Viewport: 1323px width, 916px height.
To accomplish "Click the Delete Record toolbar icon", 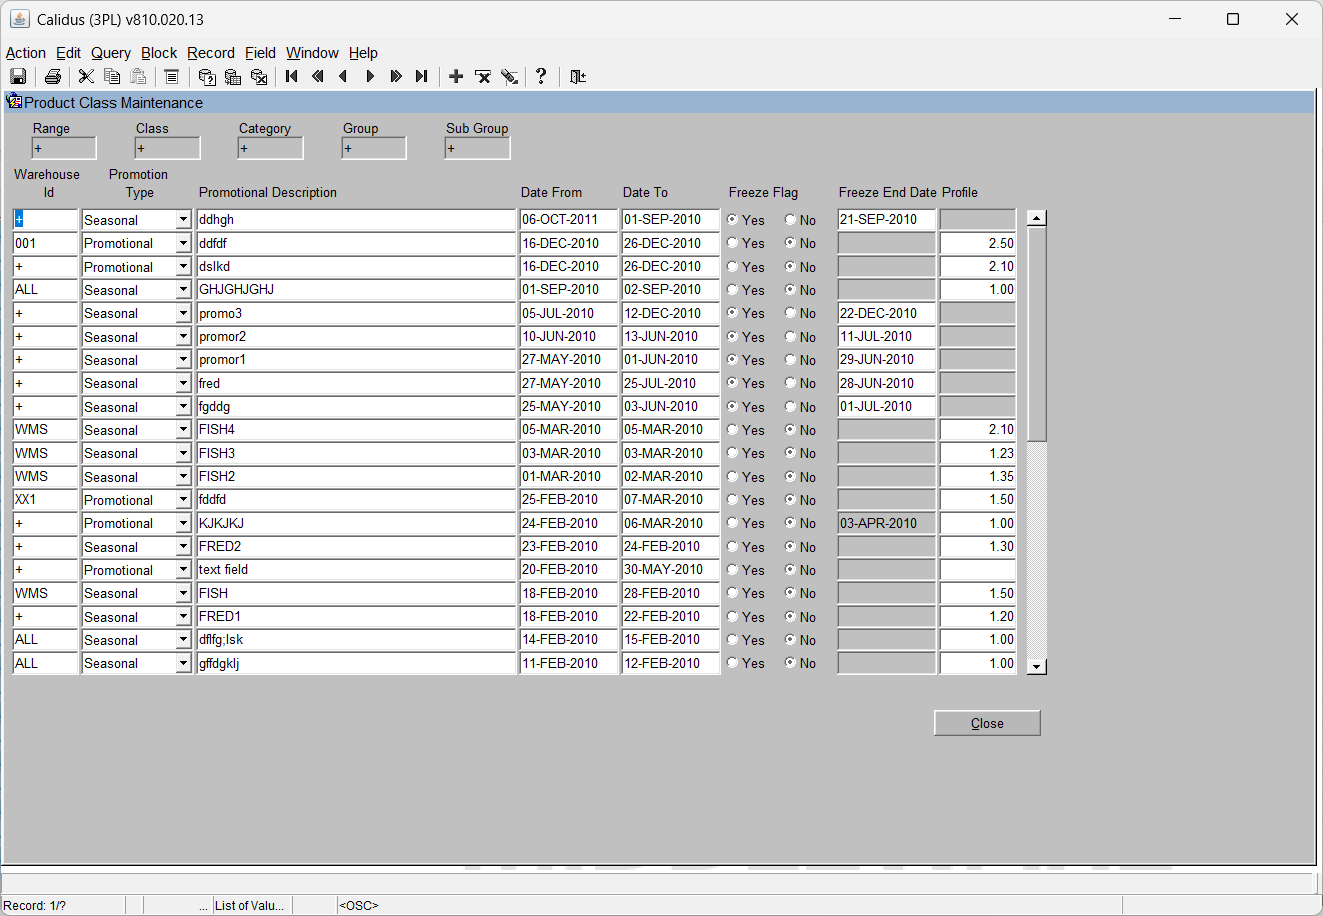I will point(483,76).
